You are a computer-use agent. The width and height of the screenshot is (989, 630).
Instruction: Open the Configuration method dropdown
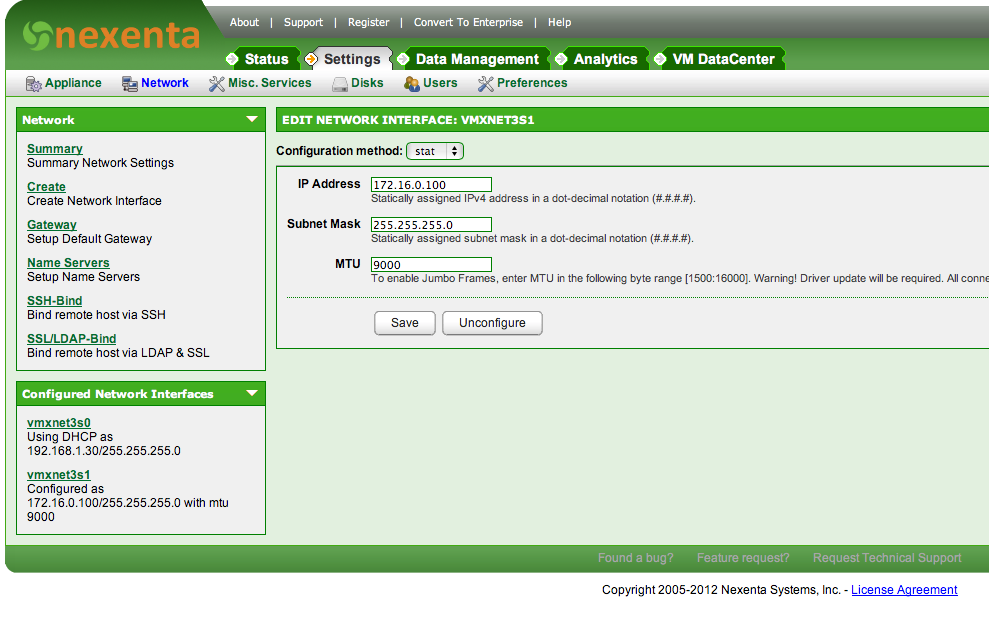click(x=435, y=151)
